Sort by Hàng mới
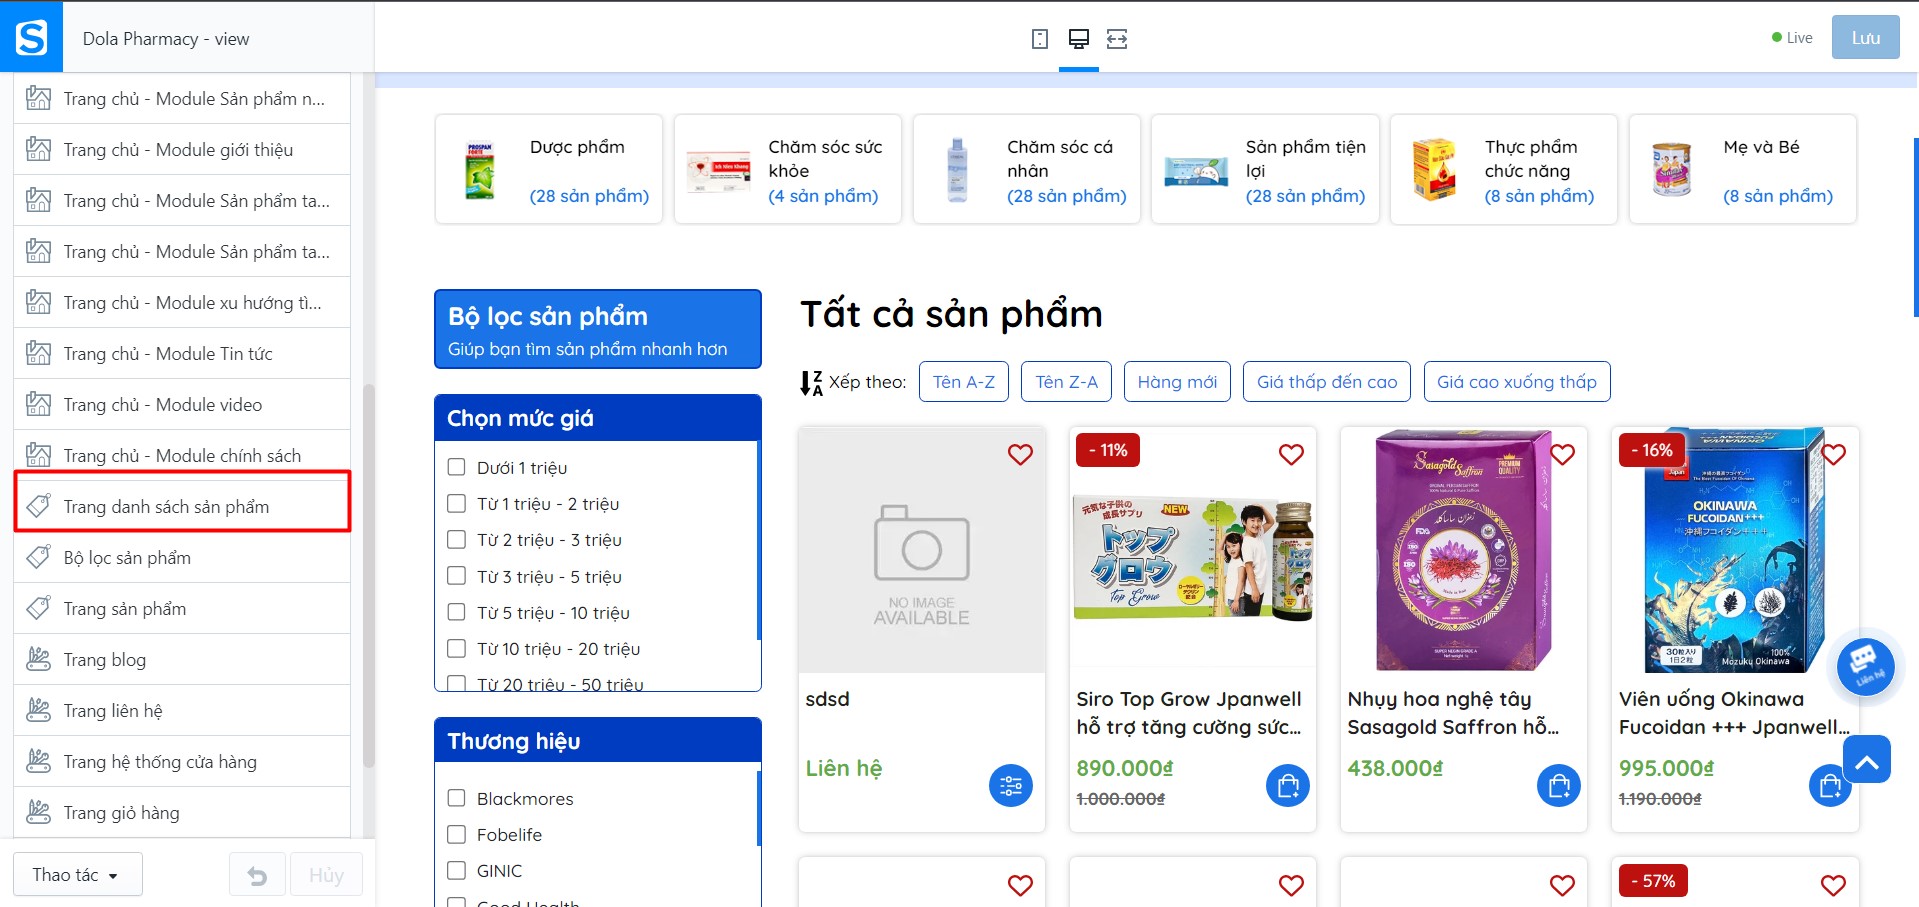The height and width of the screenshot is (907, 1919). tap(1177, 382)
